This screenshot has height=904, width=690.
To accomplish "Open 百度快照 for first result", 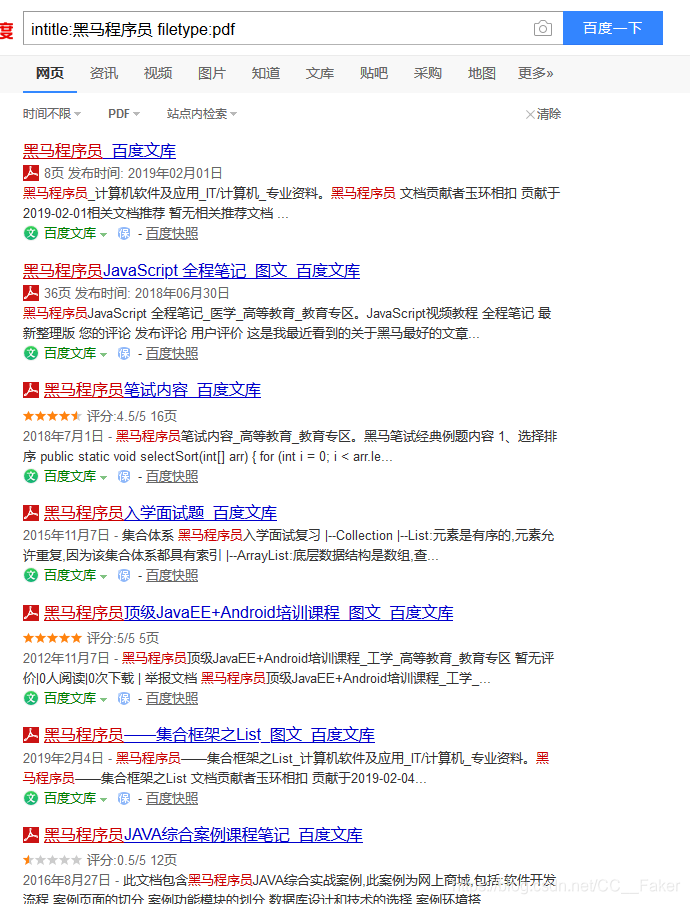I will (x=172, y=233).
